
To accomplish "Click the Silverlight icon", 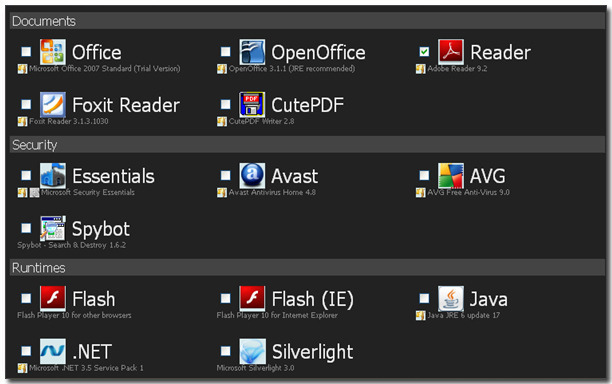I will click(x=252, y=351).
